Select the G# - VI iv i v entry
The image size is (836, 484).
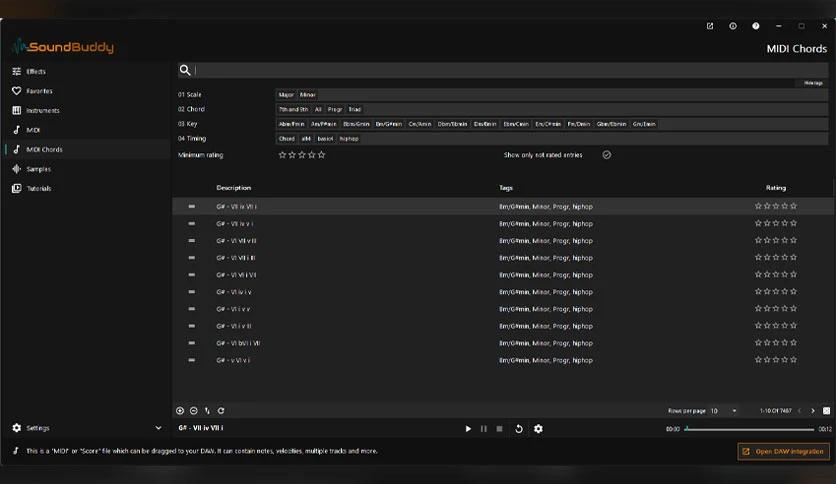click(x=503, y=292)
